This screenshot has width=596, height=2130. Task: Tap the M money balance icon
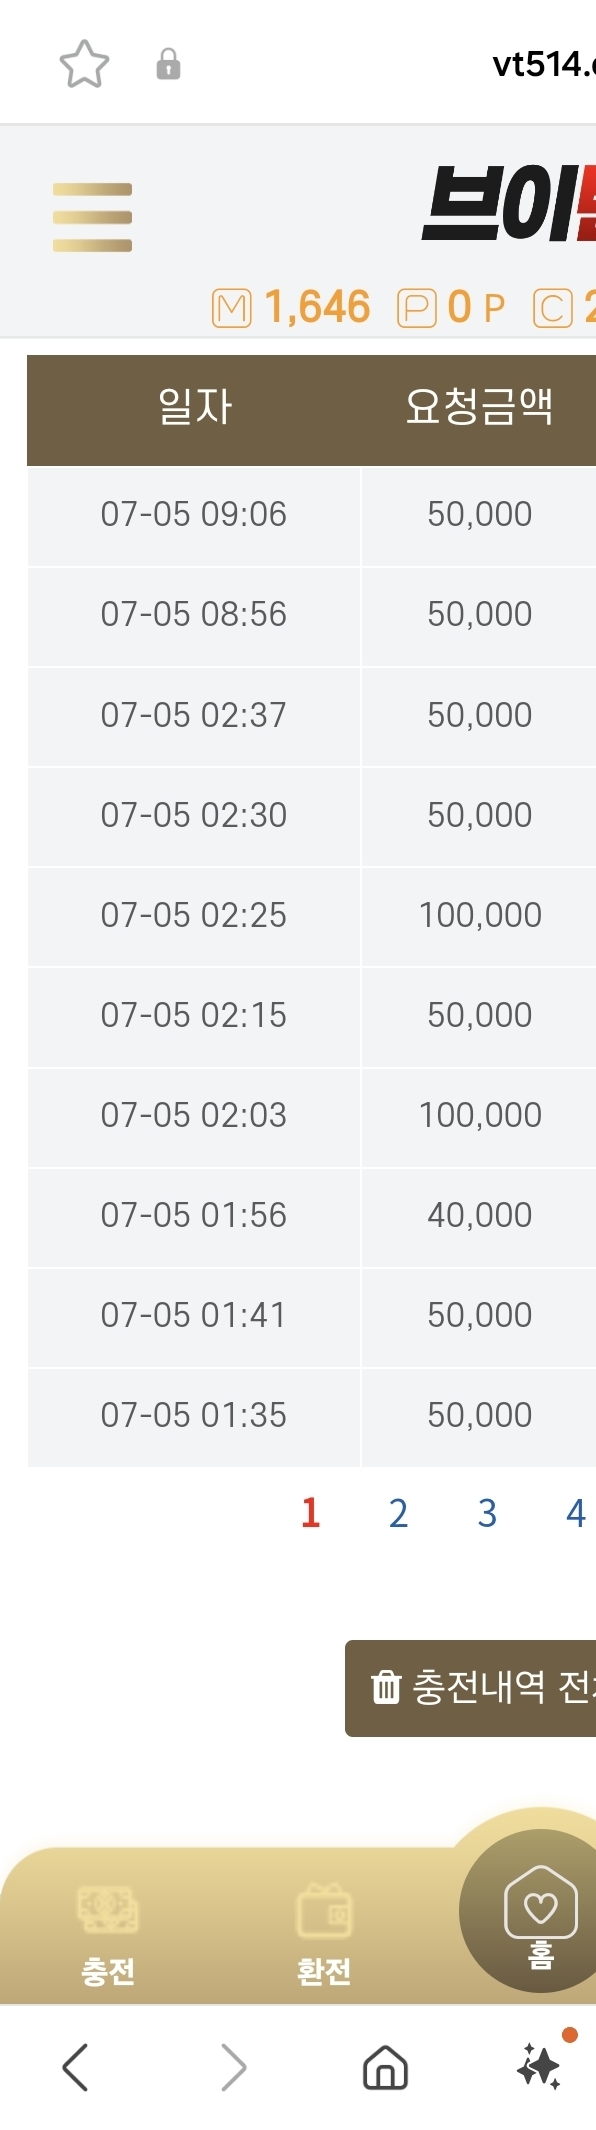232,308
